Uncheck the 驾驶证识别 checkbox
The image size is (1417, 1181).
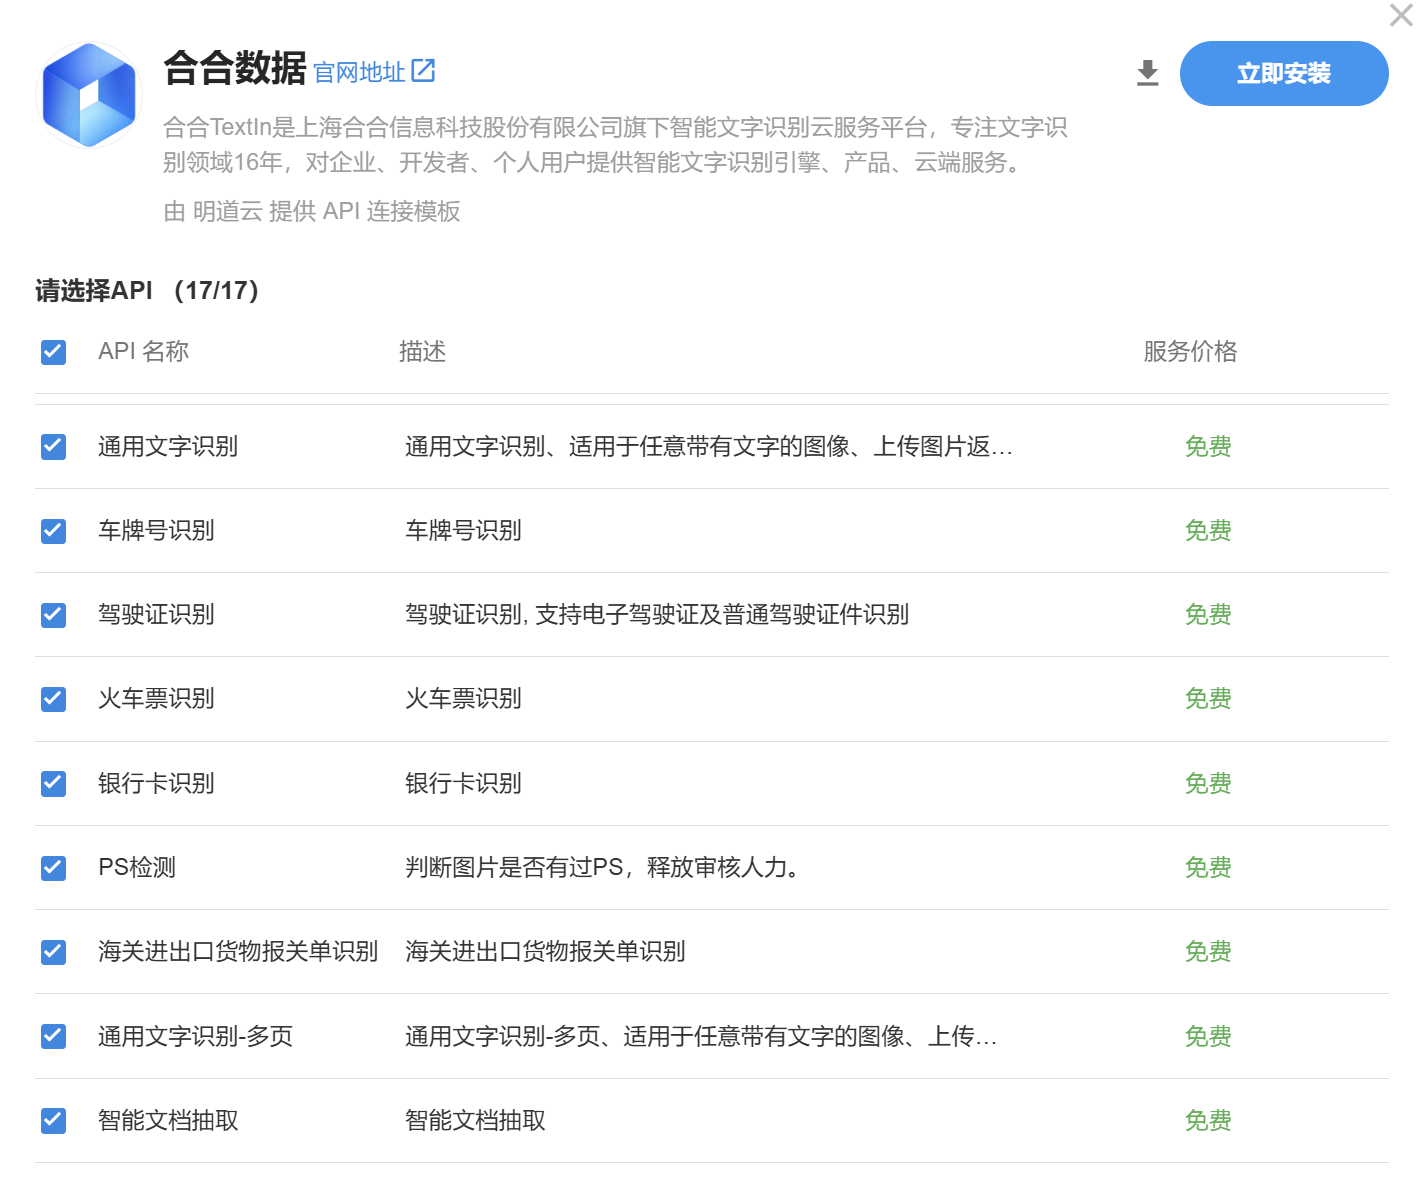(53, 615)
